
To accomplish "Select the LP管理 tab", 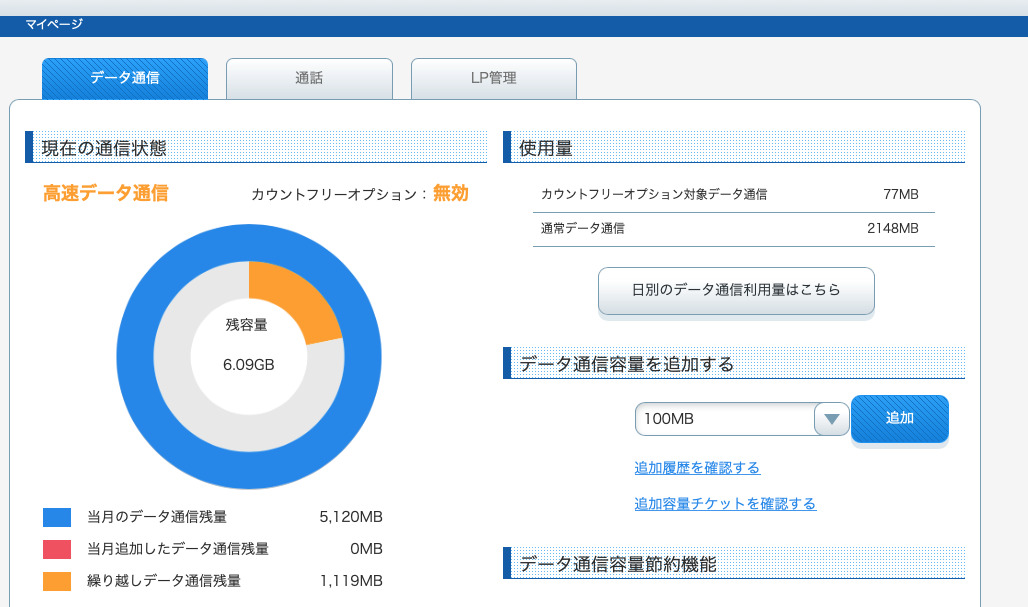I will pyautogui.click(x=493, y=78).
